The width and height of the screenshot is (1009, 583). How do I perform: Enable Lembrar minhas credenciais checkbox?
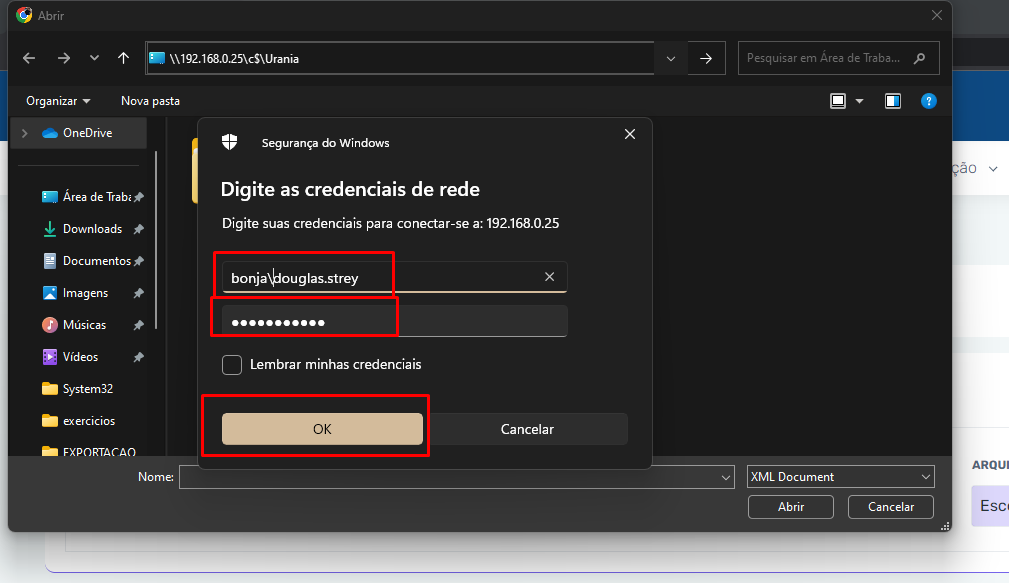click(232, 365)
